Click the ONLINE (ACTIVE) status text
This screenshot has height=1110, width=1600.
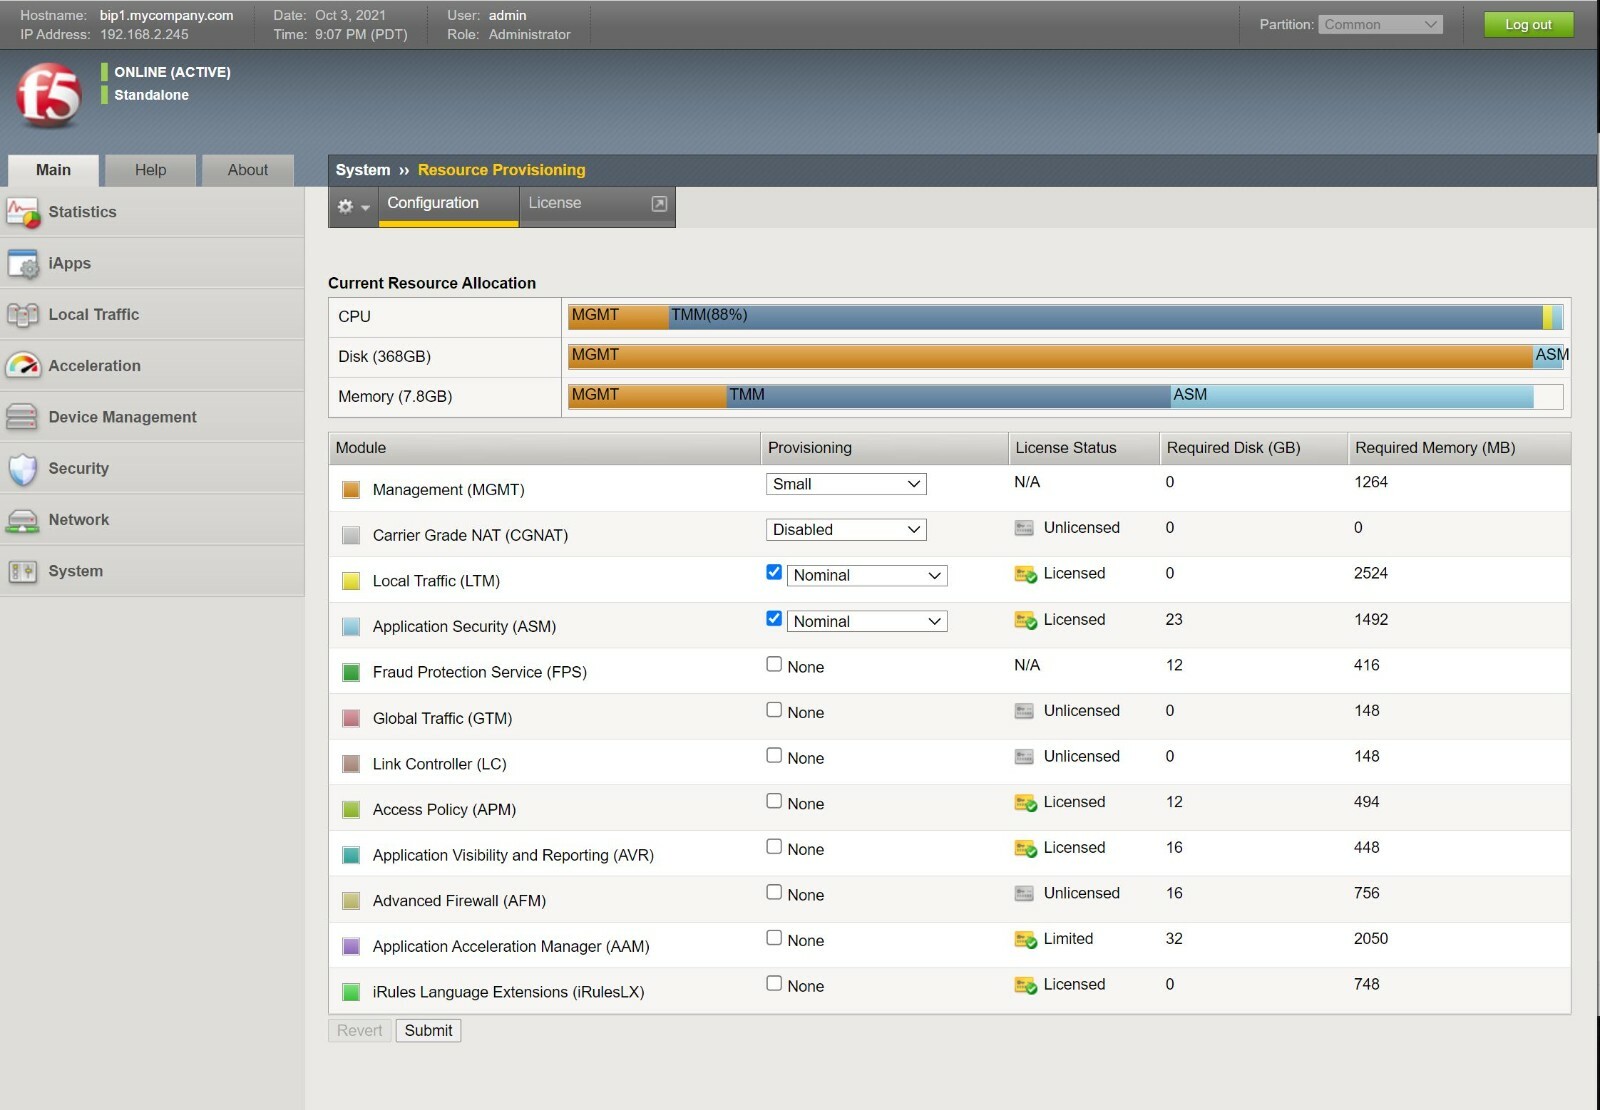(x=172, y=72)
